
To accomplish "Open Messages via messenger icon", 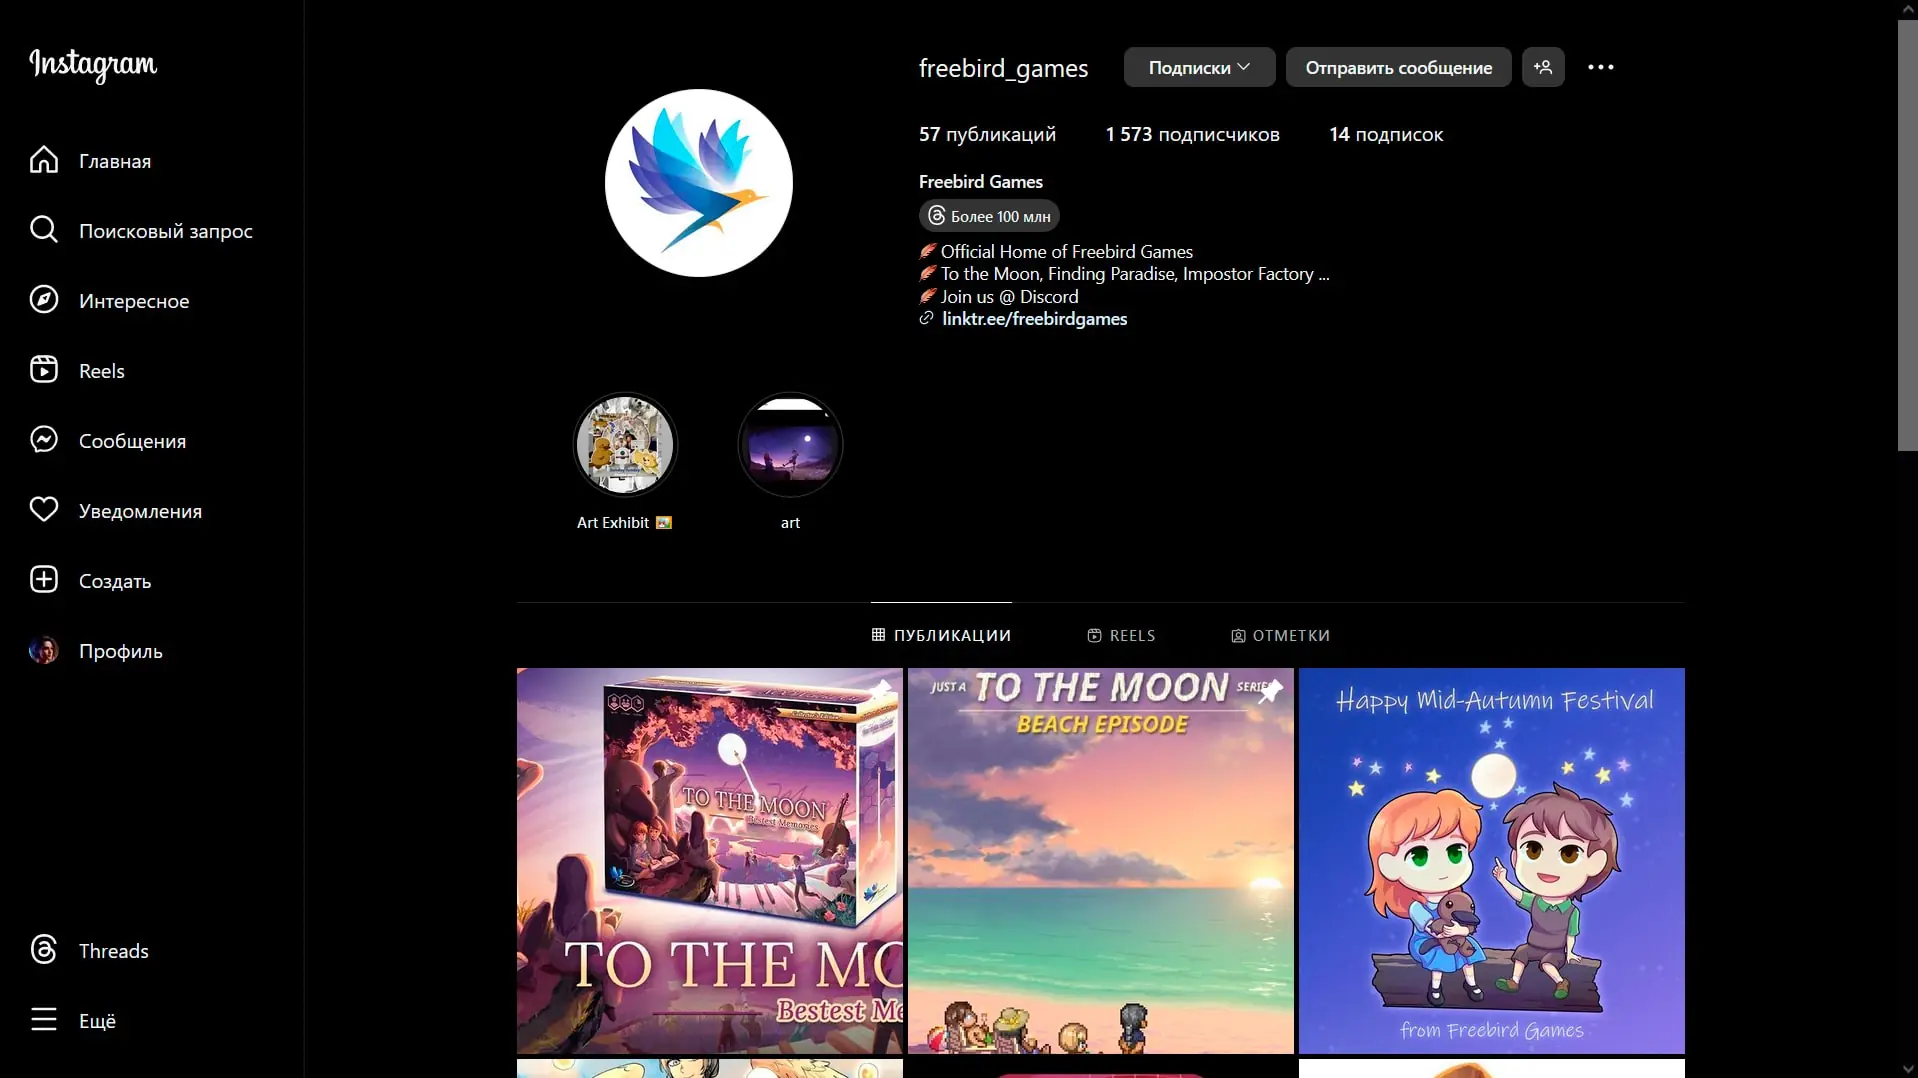I will click(44, 440).
